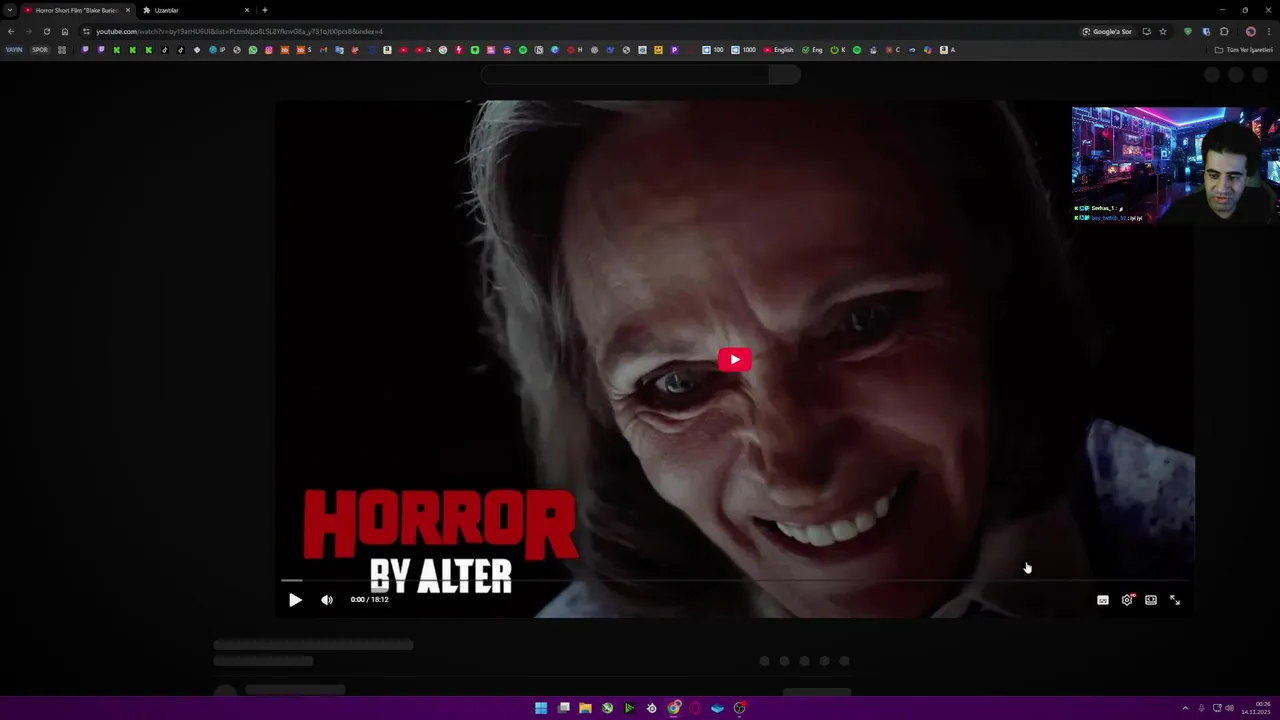Switch the player to theater mode
Image resolution: width=1280 pixels, height=720 pixels.
[1151, 600]
